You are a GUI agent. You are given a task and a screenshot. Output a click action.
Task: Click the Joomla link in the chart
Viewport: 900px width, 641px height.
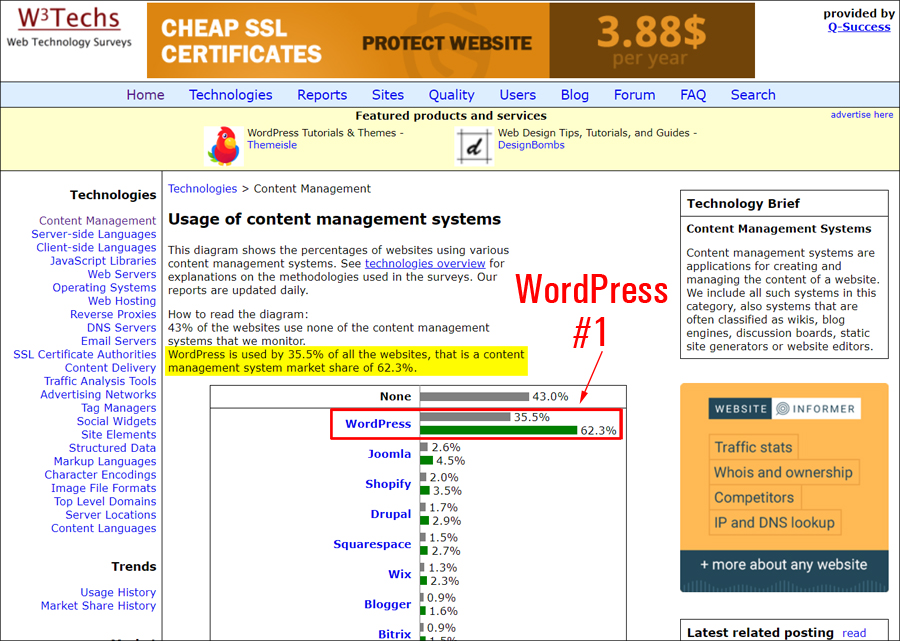(x=390, y=454)
